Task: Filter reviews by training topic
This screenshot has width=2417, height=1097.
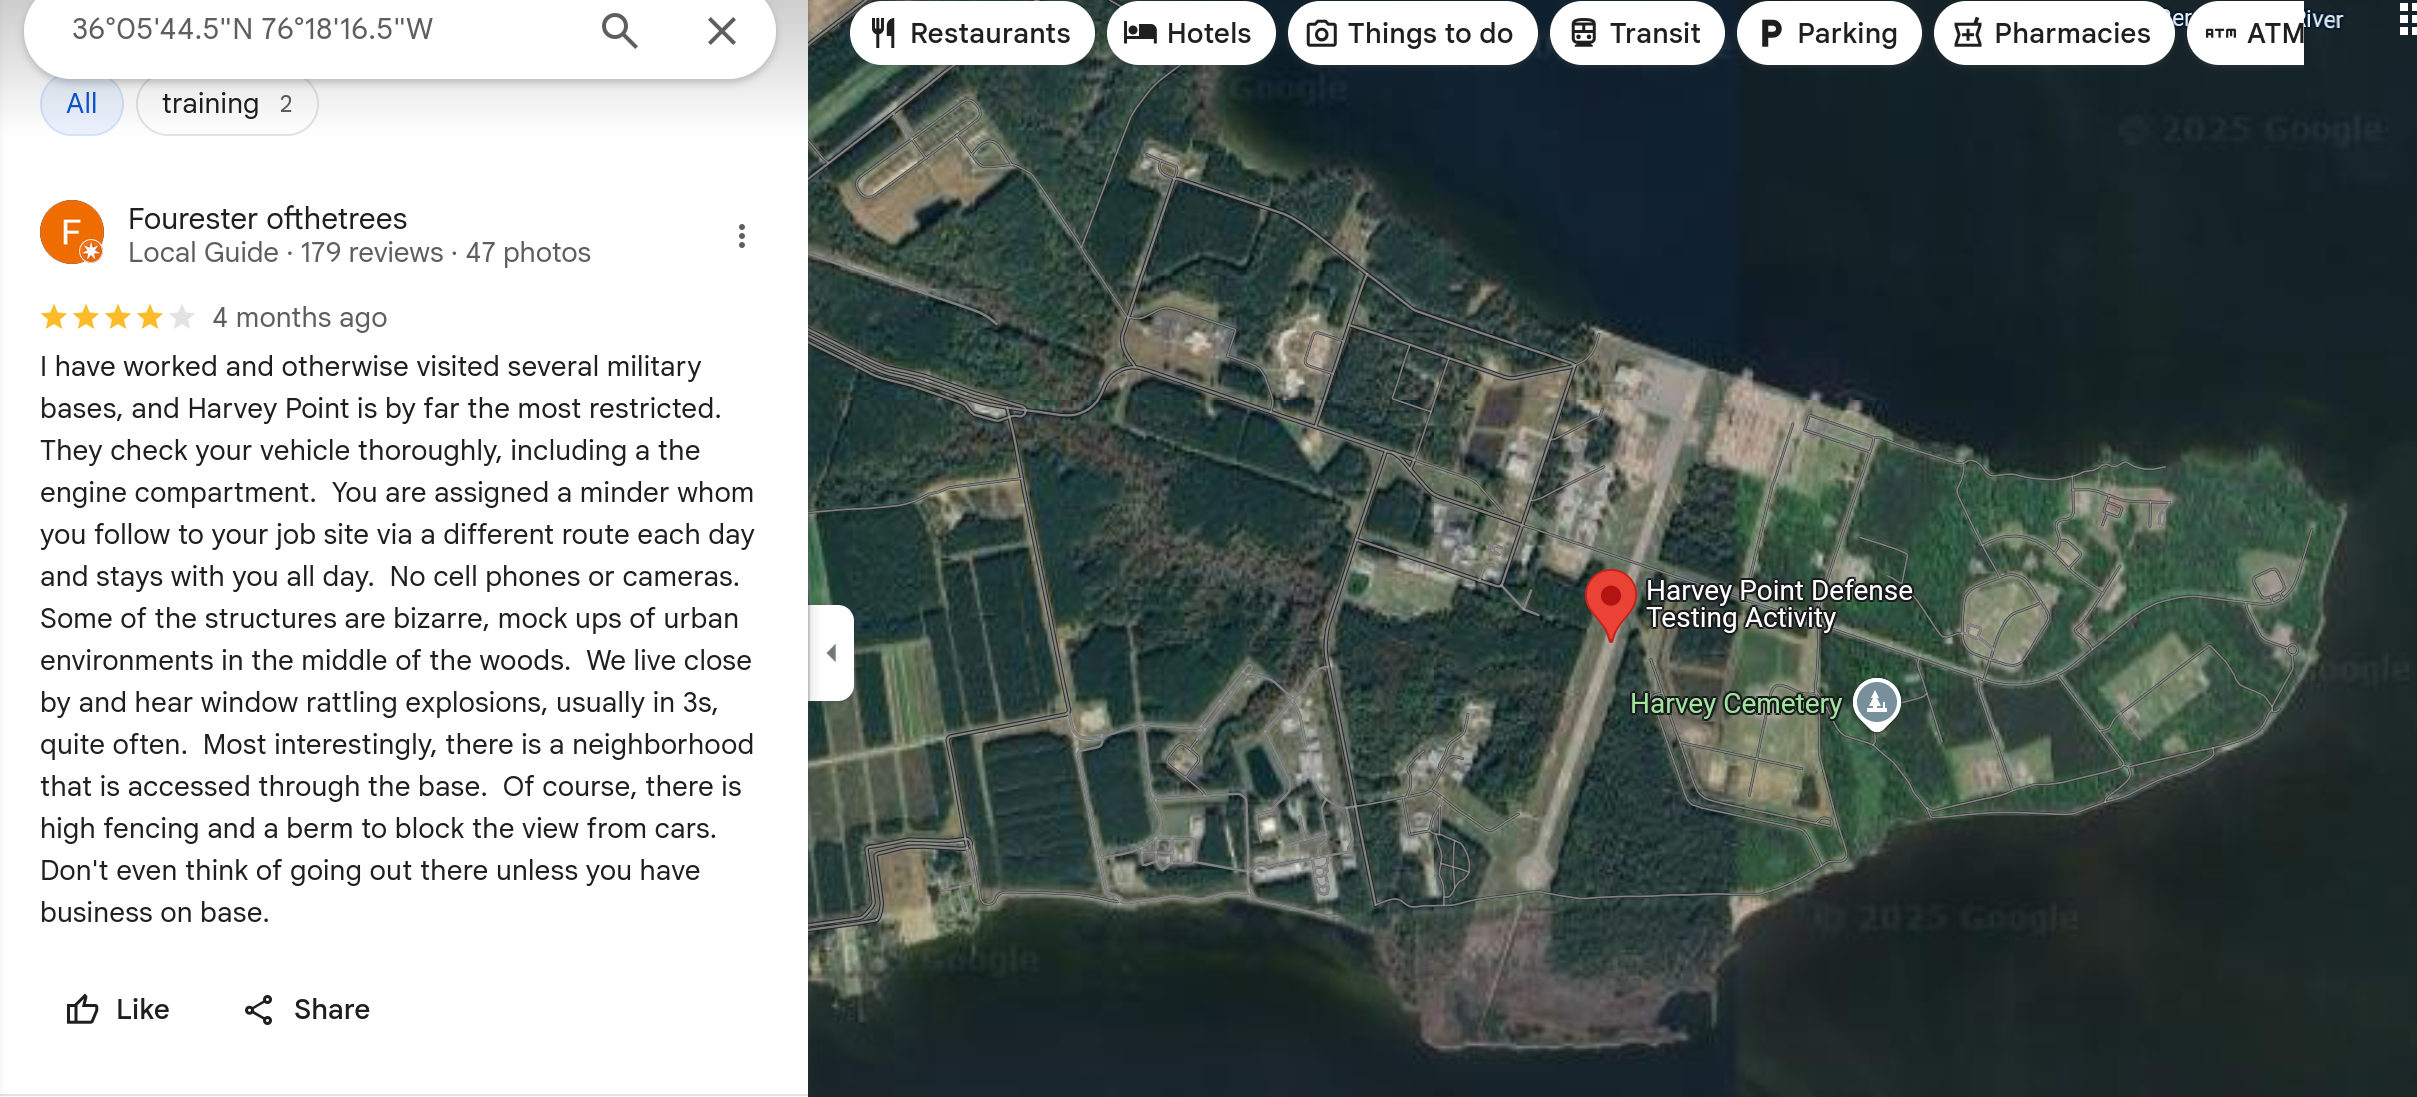Action: click(x=227, y=104)
